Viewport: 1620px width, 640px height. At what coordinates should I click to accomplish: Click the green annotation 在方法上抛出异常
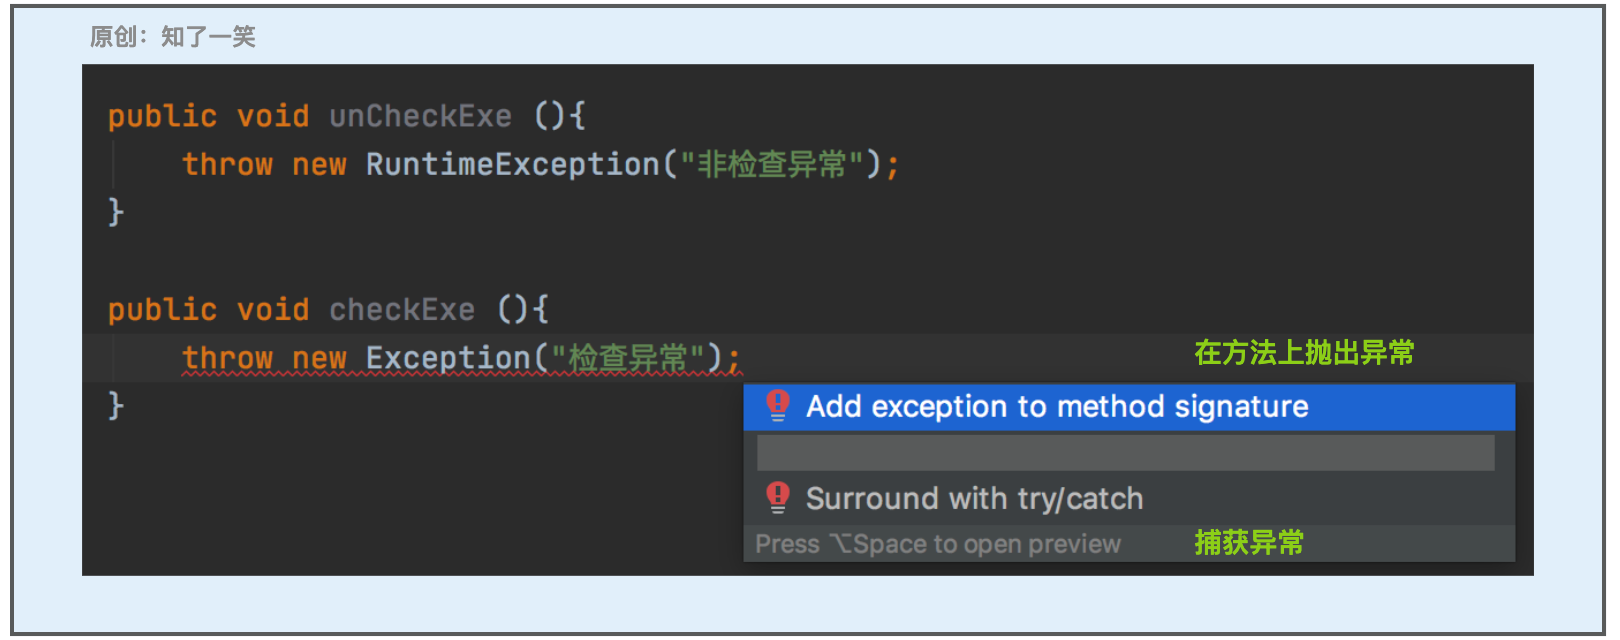tap(1304, 353)
